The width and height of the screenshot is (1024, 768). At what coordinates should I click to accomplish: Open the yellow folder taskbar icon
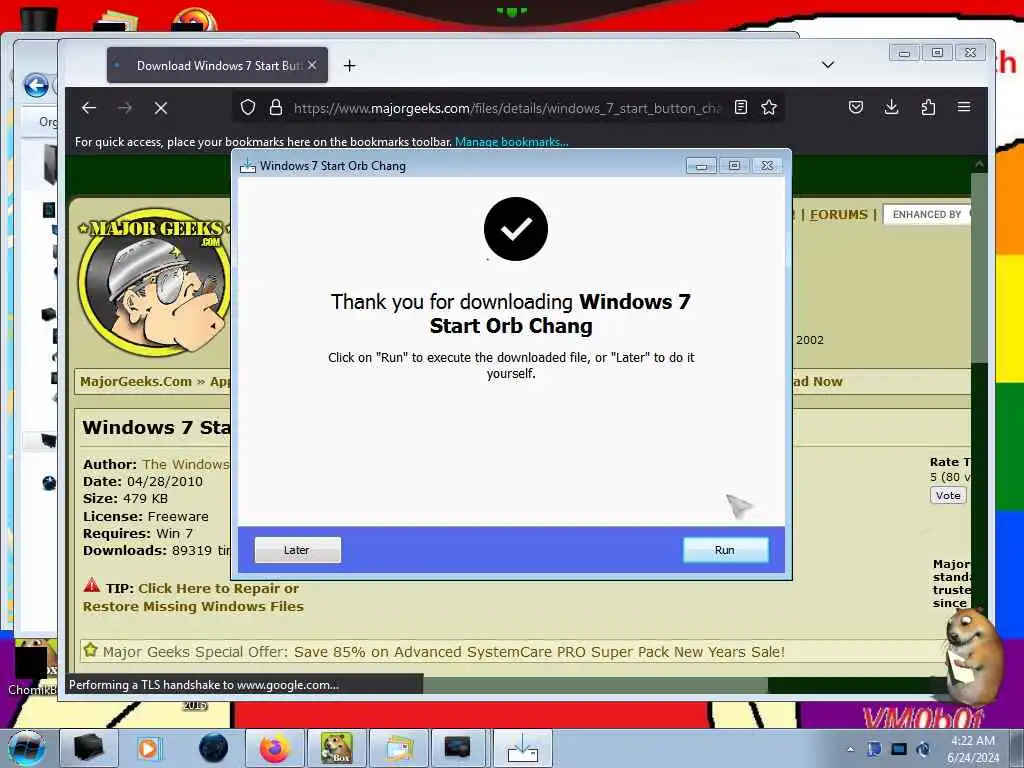[399, 748]
